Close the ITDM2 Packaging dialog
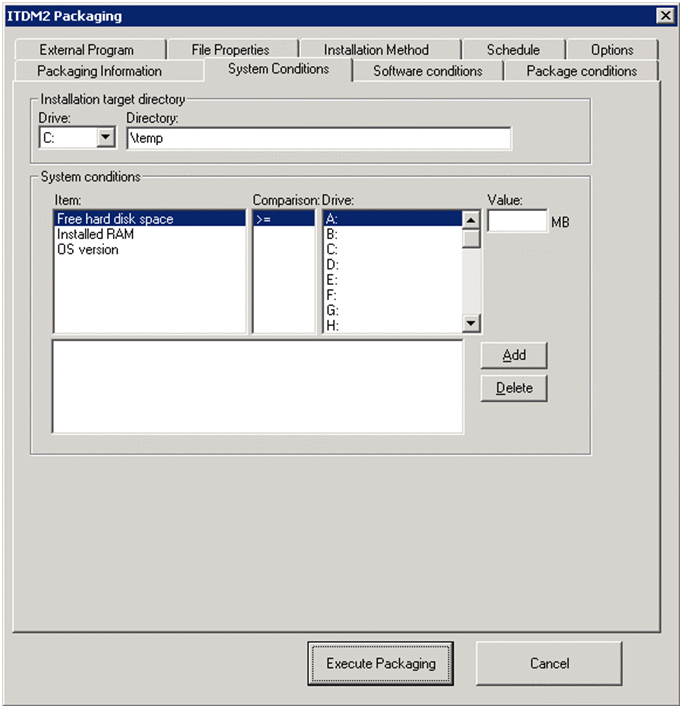 click(x=666, y=16)
